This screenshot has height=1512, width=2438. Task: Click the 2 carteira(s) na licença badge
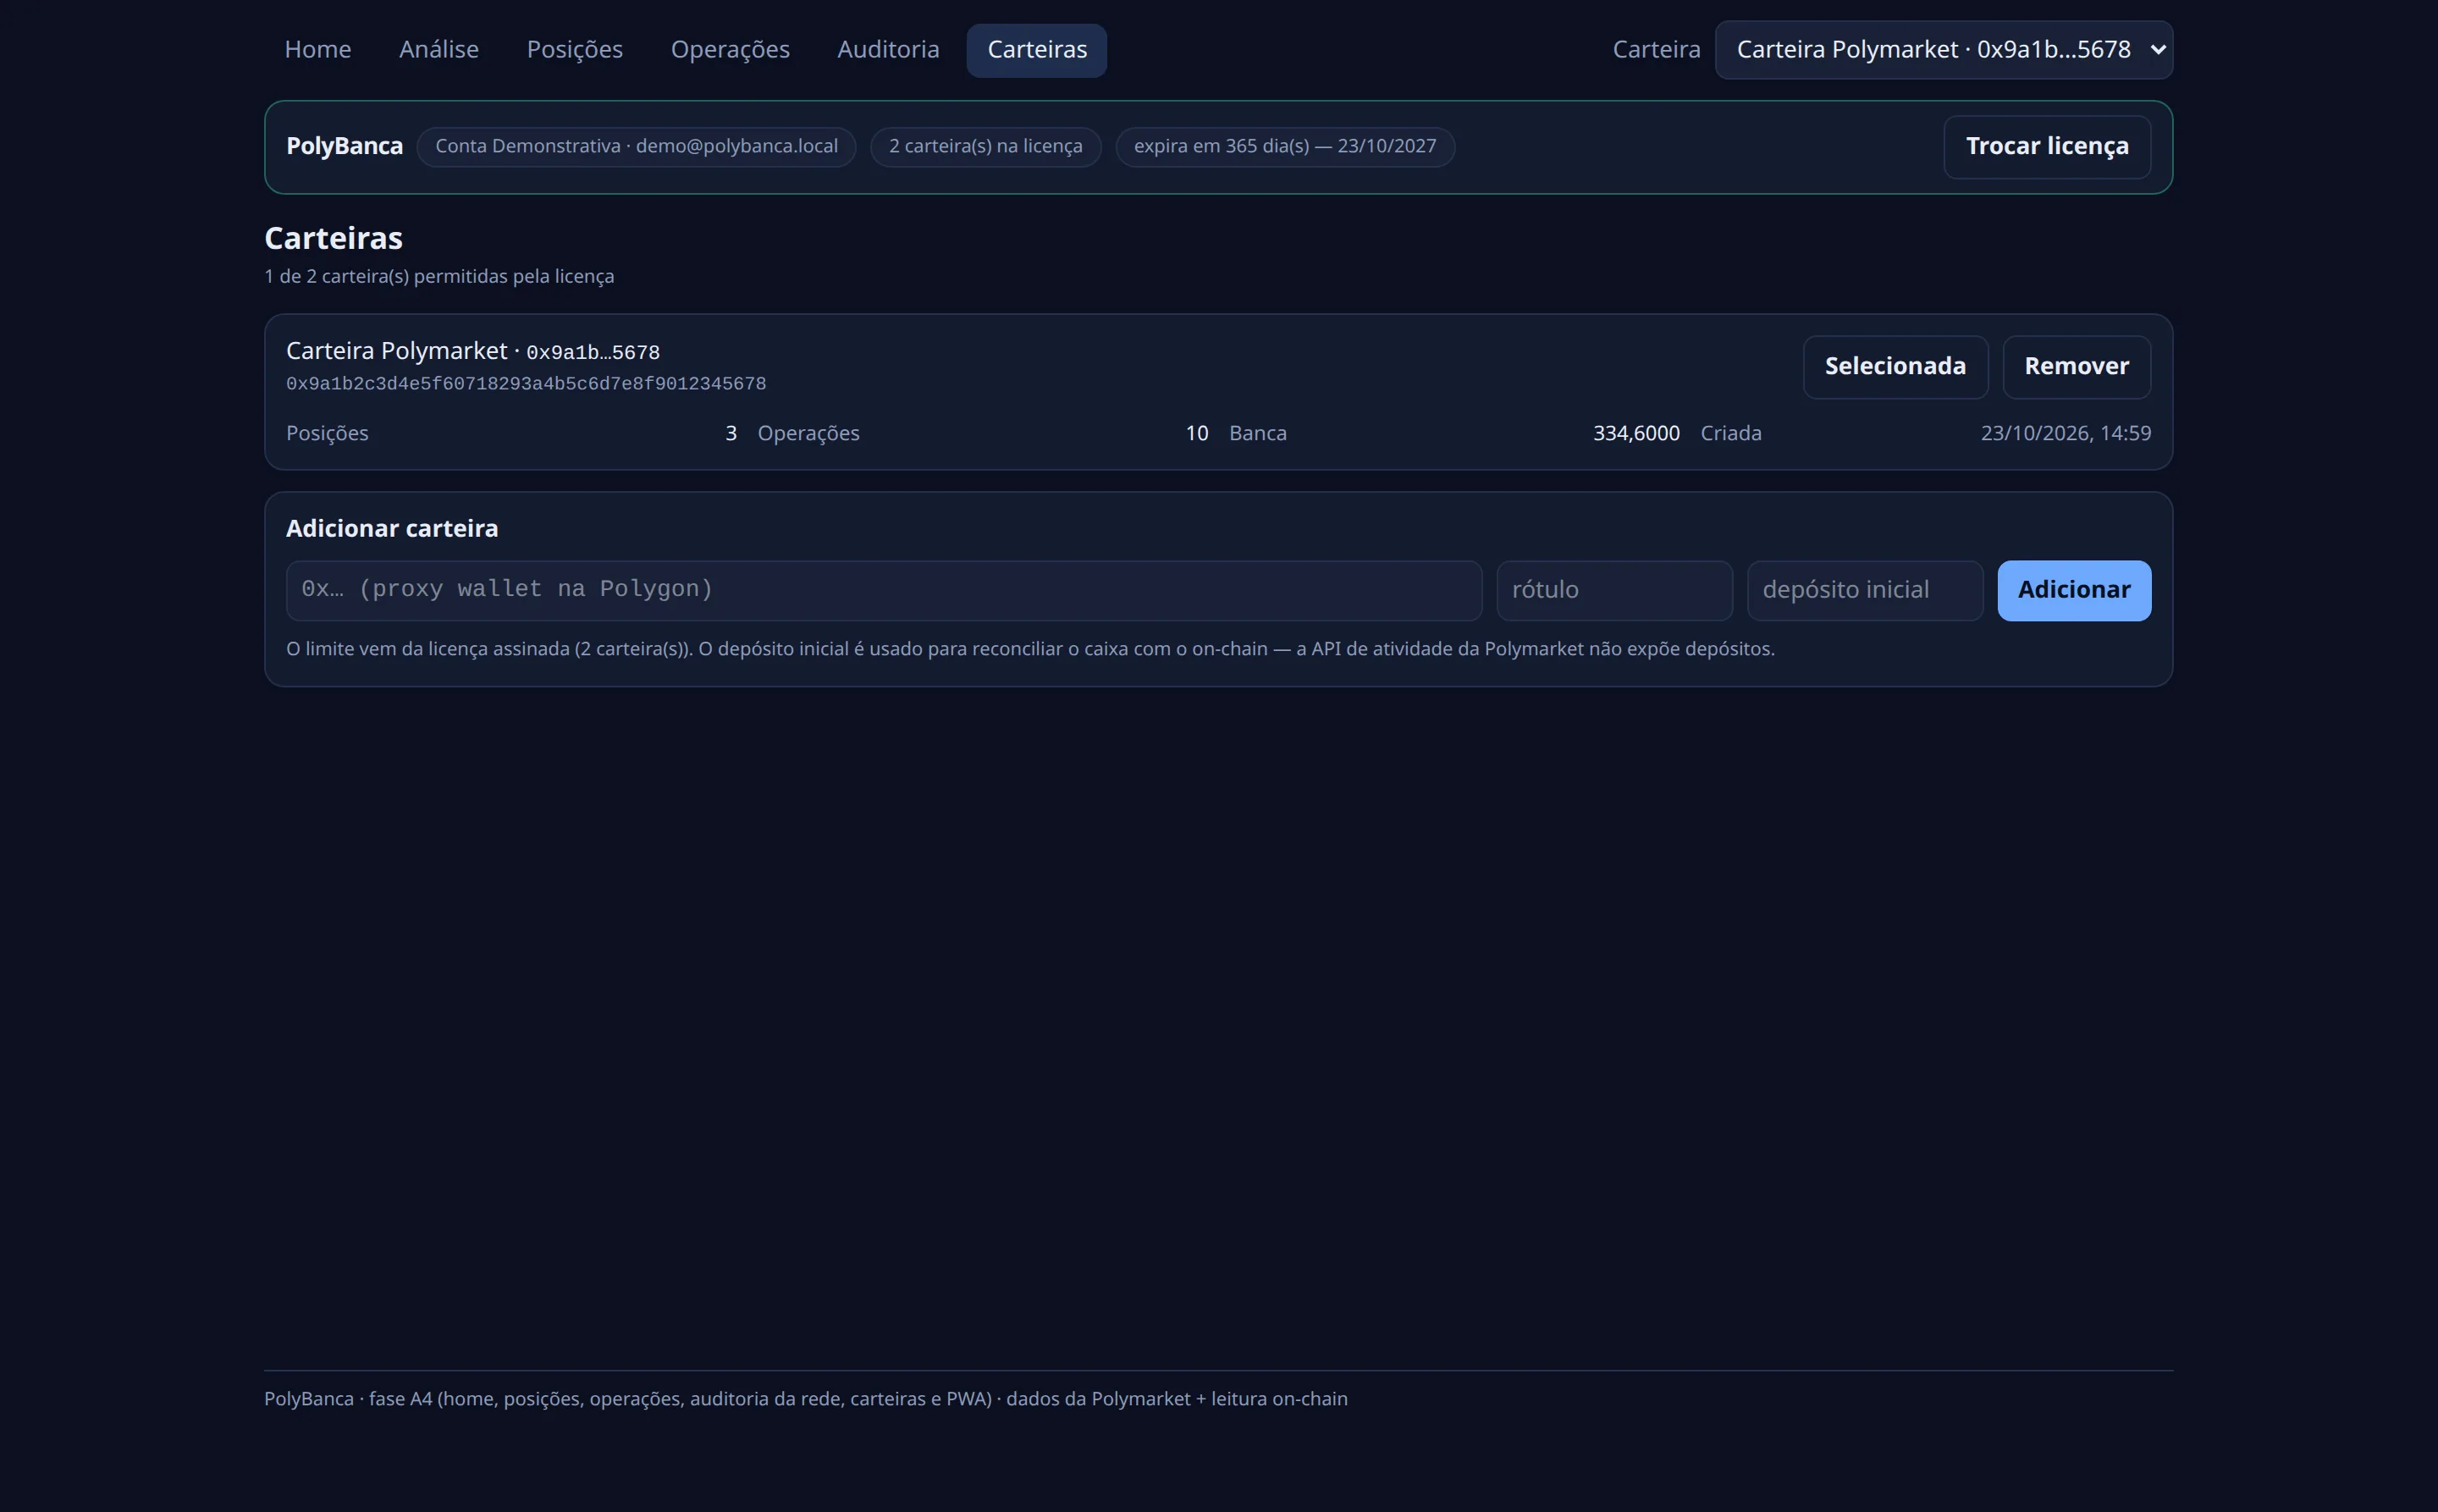click(x=985, y=147)
